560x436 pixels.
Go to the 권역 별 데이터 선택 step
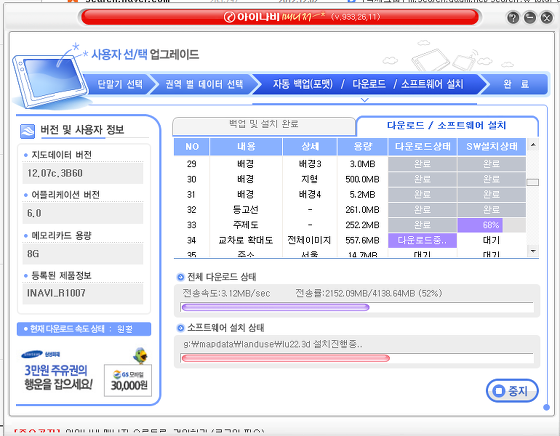coord(204,84)
